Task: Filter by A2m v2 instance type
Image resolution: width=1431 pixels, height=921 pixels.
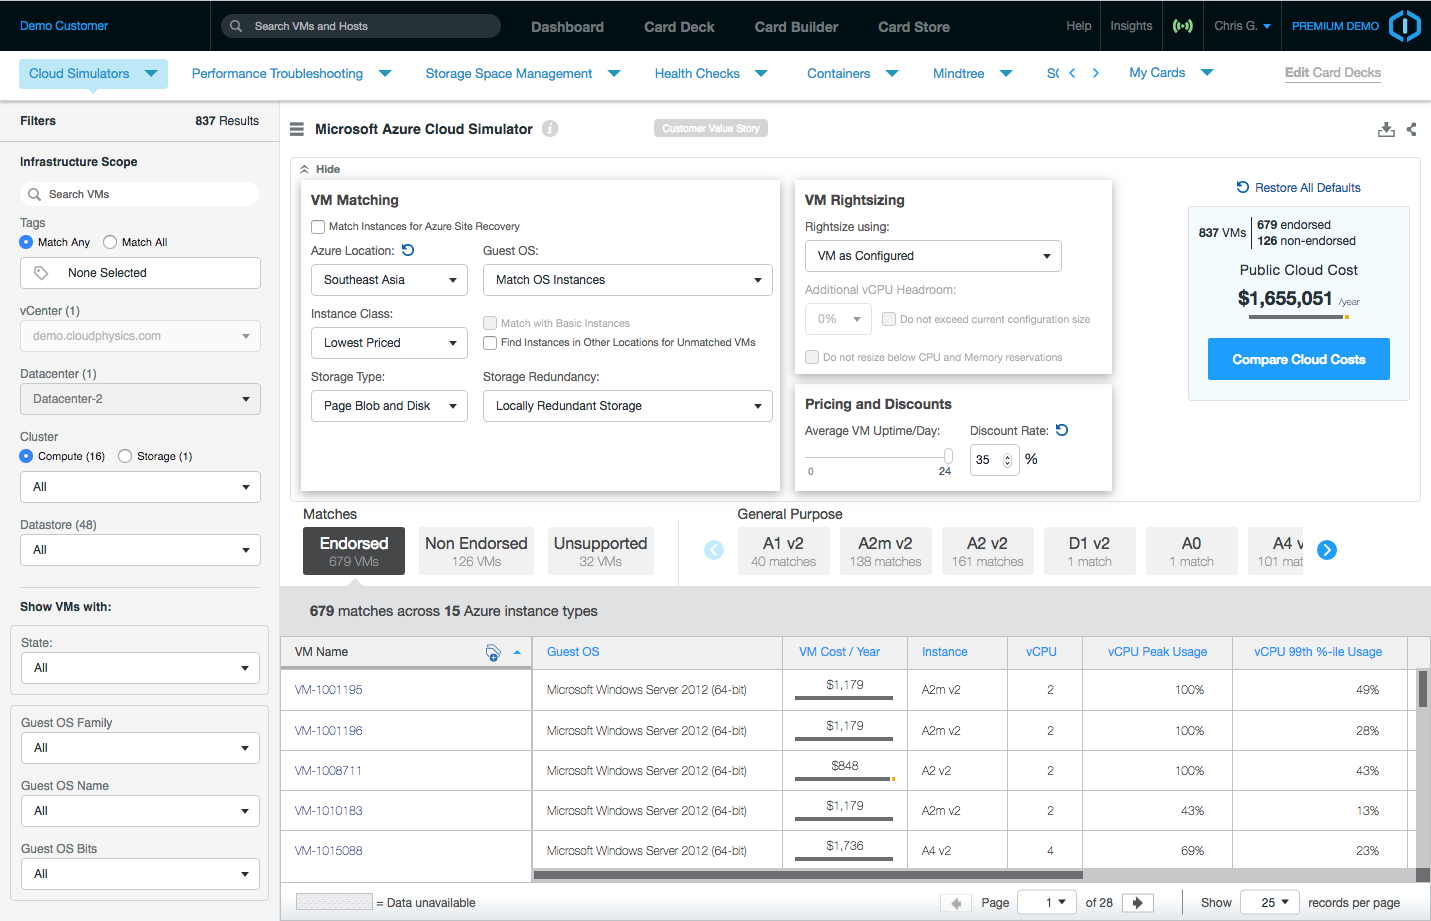Action: click(x=885, y=551)
